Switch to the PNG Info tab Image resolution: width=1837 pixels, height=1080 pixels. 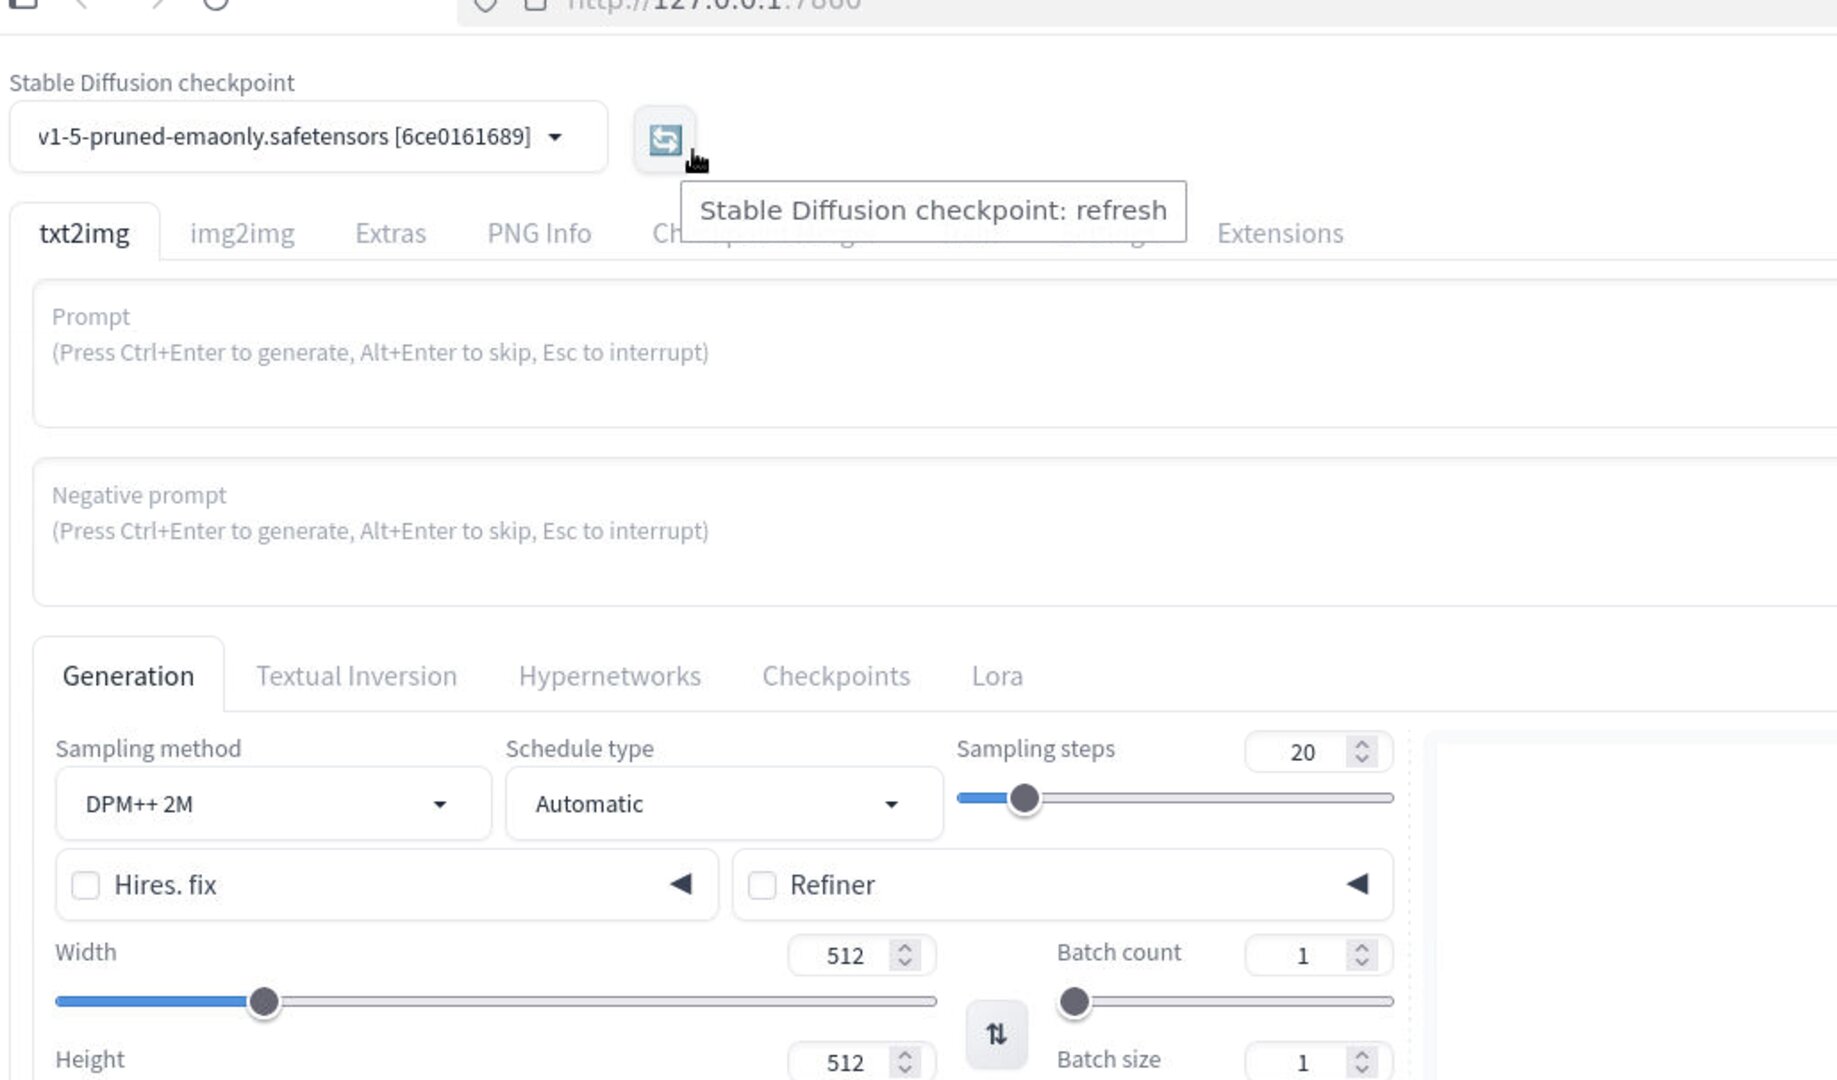[538, 233]
